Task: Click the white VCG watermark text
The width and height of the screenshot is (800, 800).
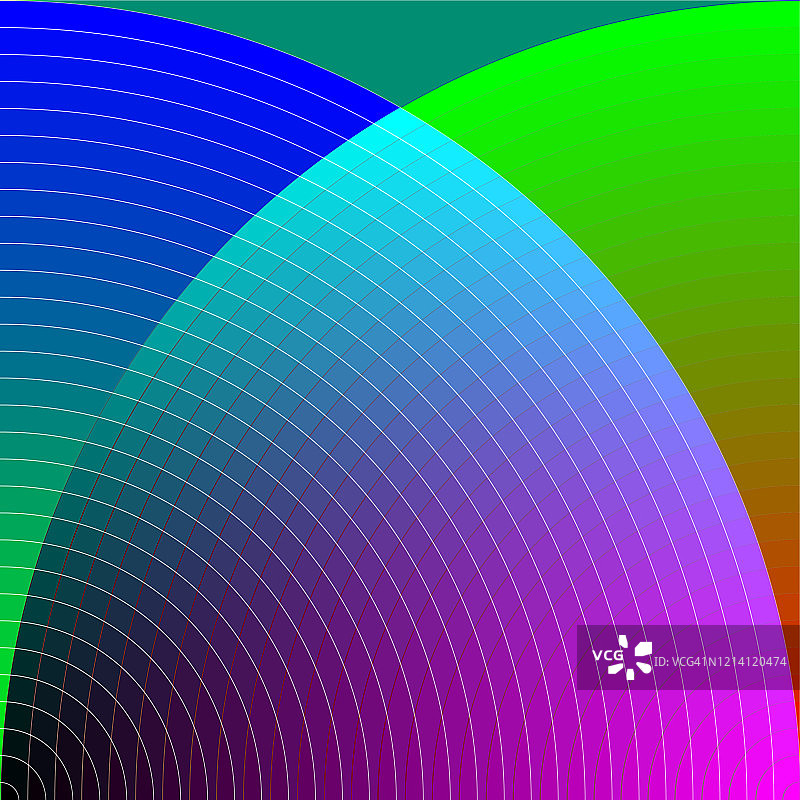Action: (607, 656)
